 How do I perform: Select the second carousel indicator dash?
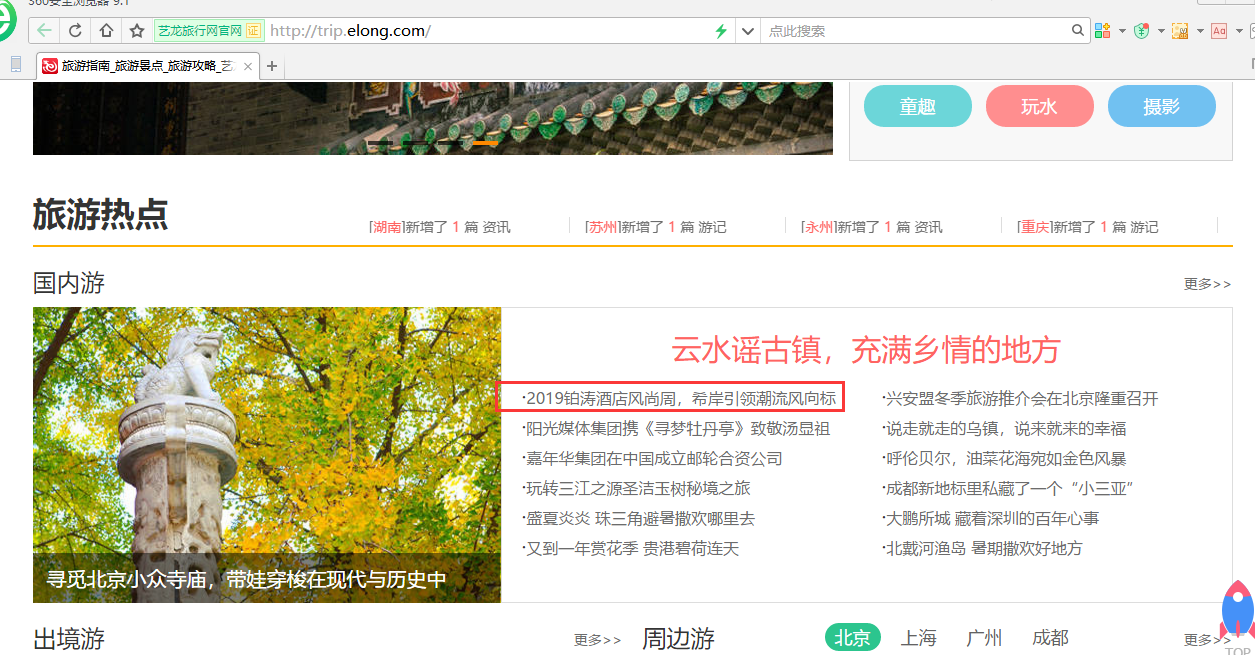tap(415, 143)
